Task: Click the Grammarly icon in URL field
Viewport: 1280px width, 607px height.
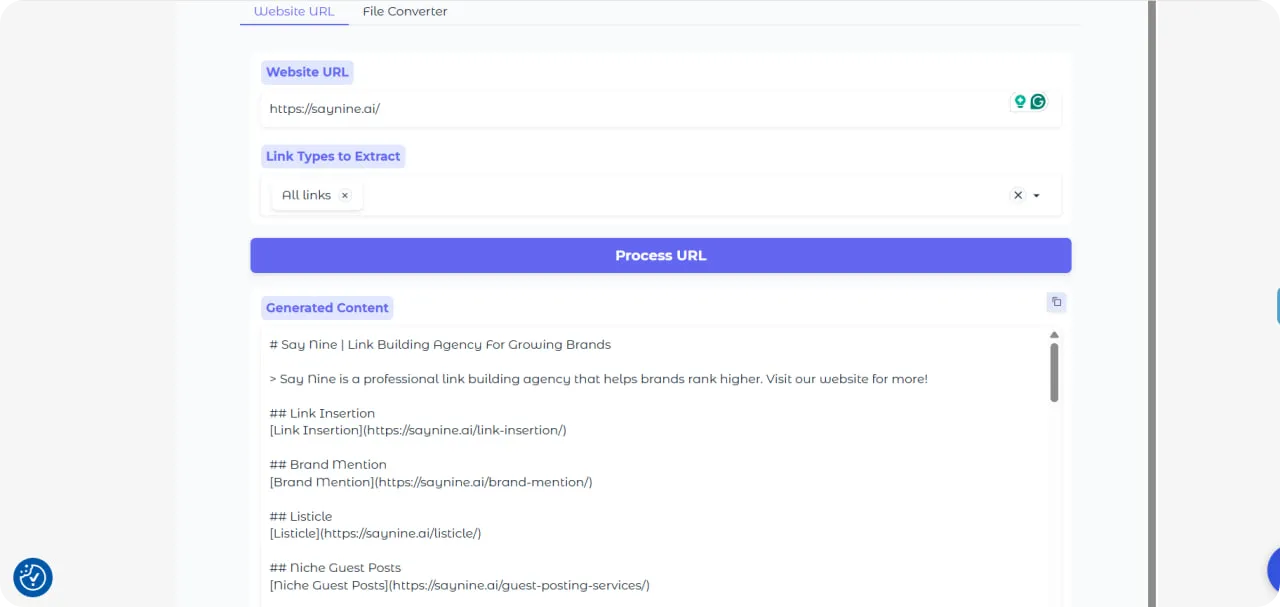Action: [1038, 102]
